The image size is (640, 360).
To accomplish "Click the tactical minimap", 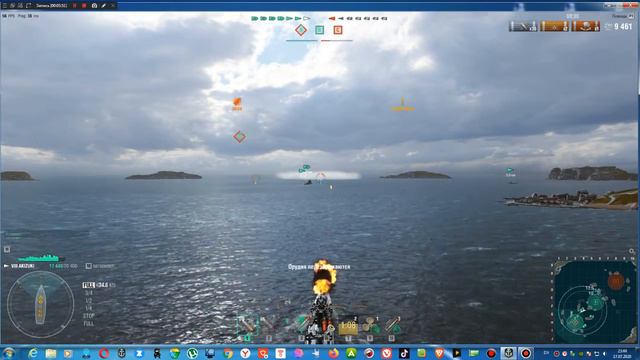I will (595, 301).
